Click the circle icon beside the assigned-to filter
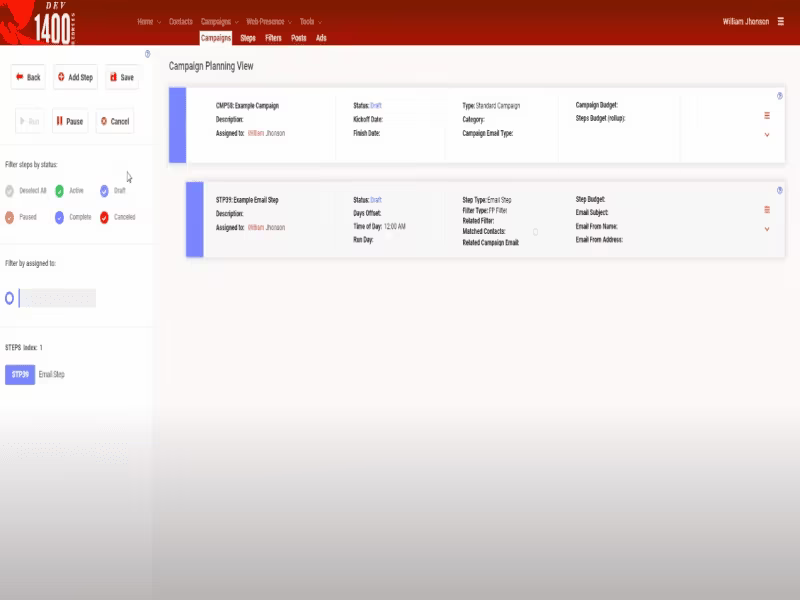Screen dimensions: 800x600 (9, 298)
